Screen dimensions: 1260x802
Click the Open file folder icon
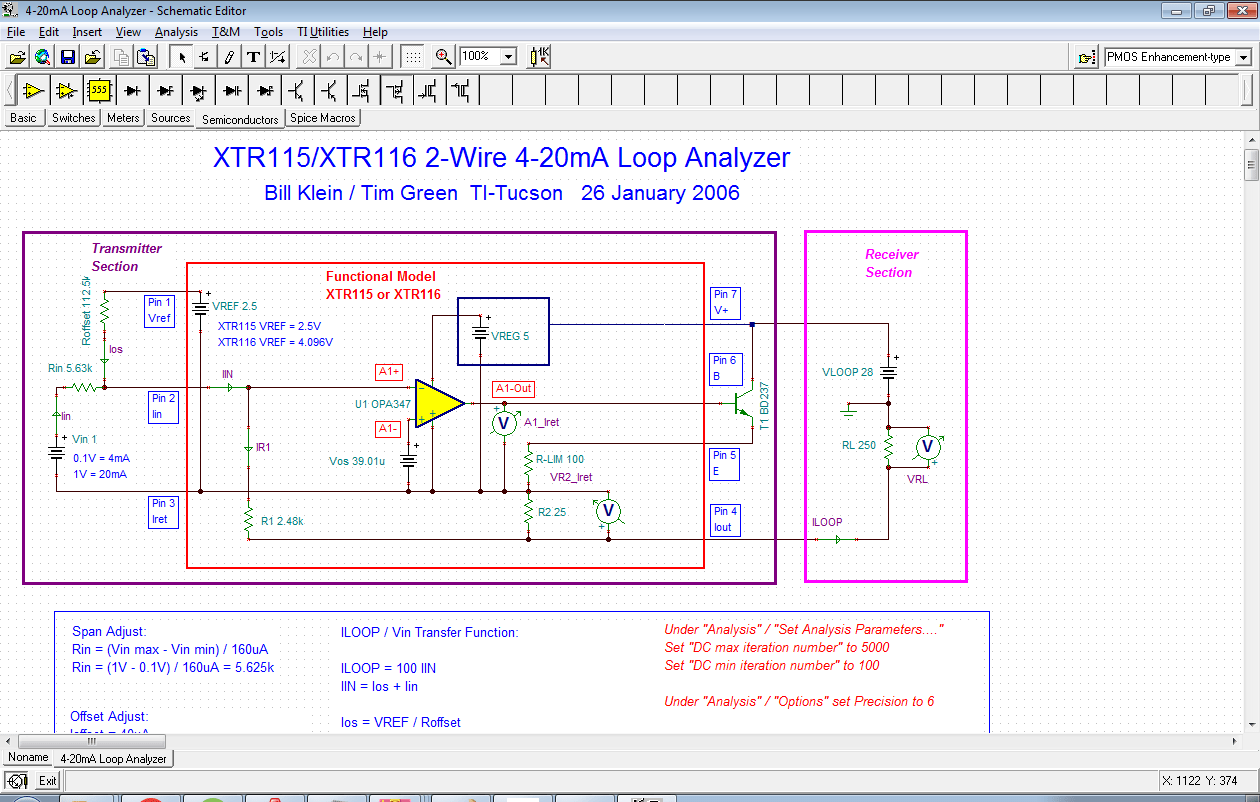tap(17, 57)
